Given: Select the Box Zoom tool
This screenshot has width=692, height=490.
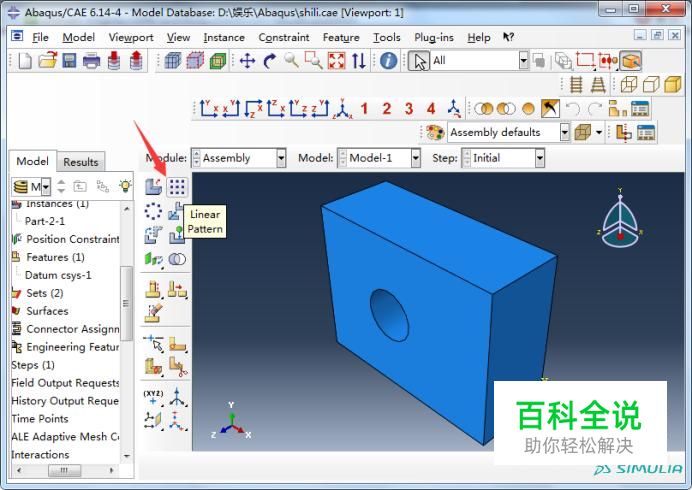Looking at the screenshot, I should click(x=314, y=61).
